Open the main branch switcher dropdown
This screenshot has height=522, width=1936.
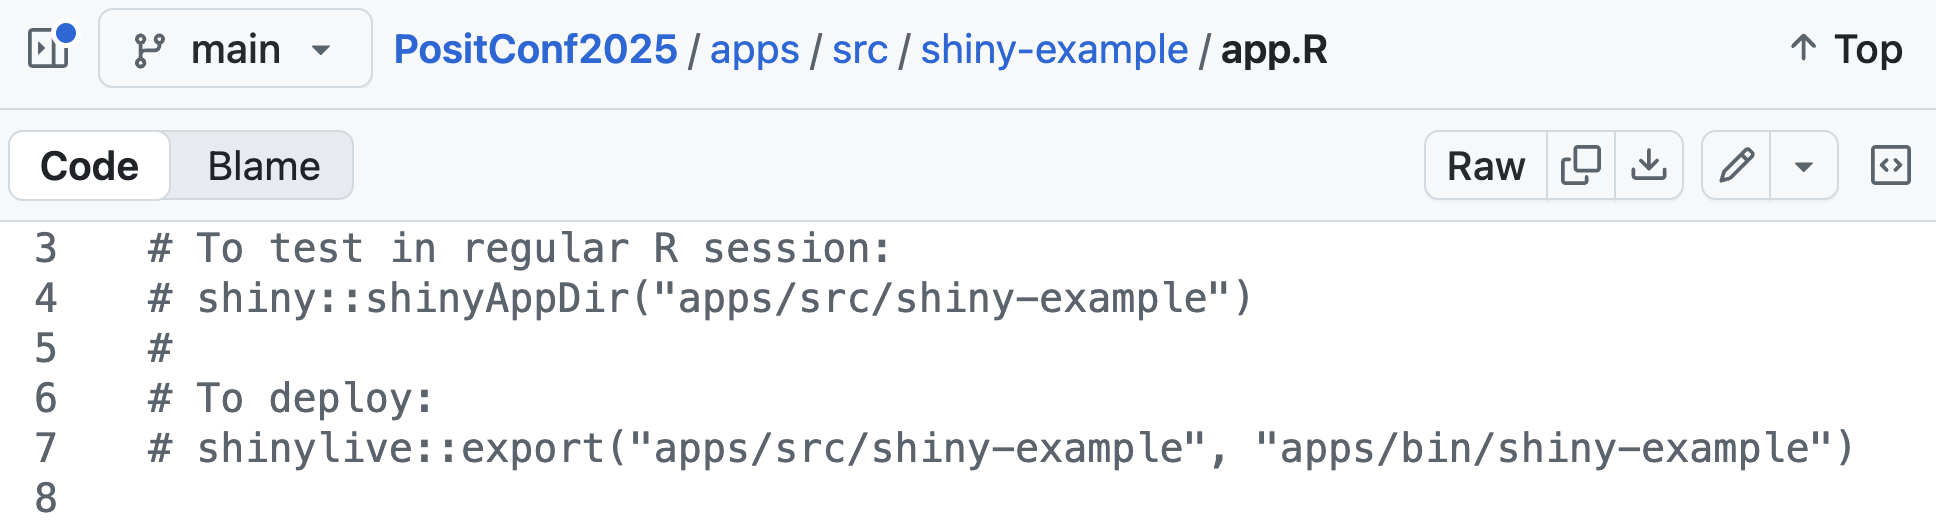pyautogui.click(x=235, y=49)
